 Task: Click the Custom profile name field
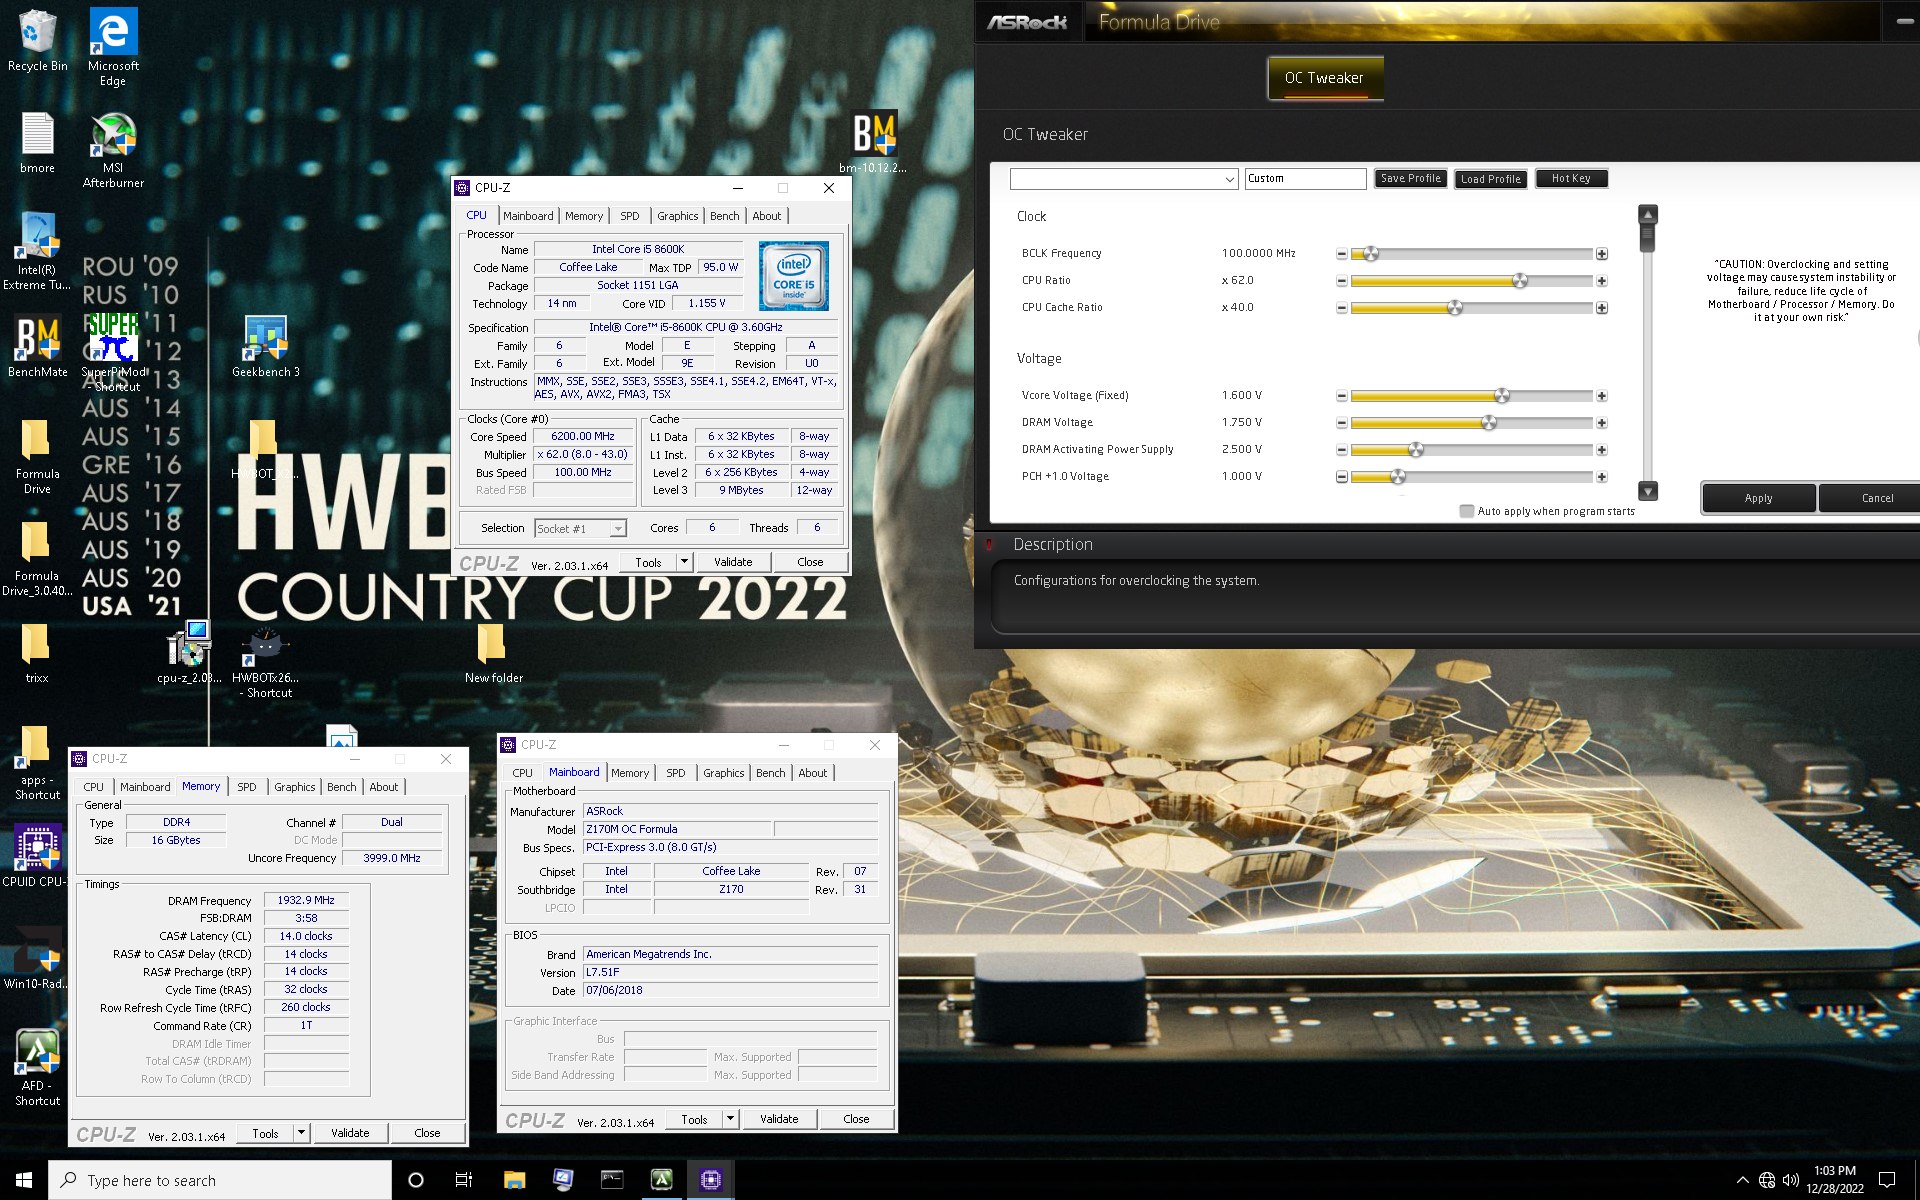tap(1305, 179)
